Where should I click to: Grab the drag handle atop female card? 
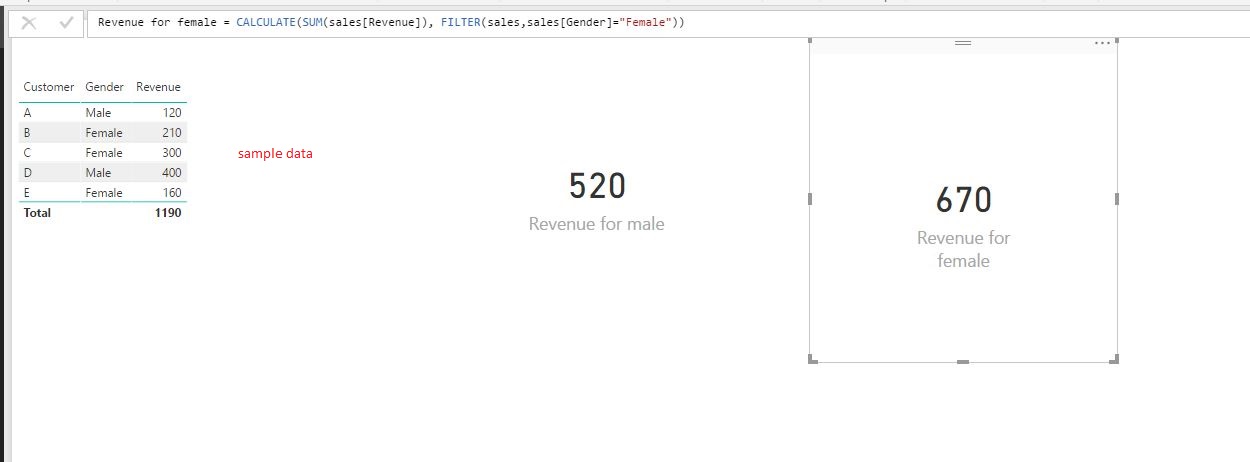coord(963,43)
